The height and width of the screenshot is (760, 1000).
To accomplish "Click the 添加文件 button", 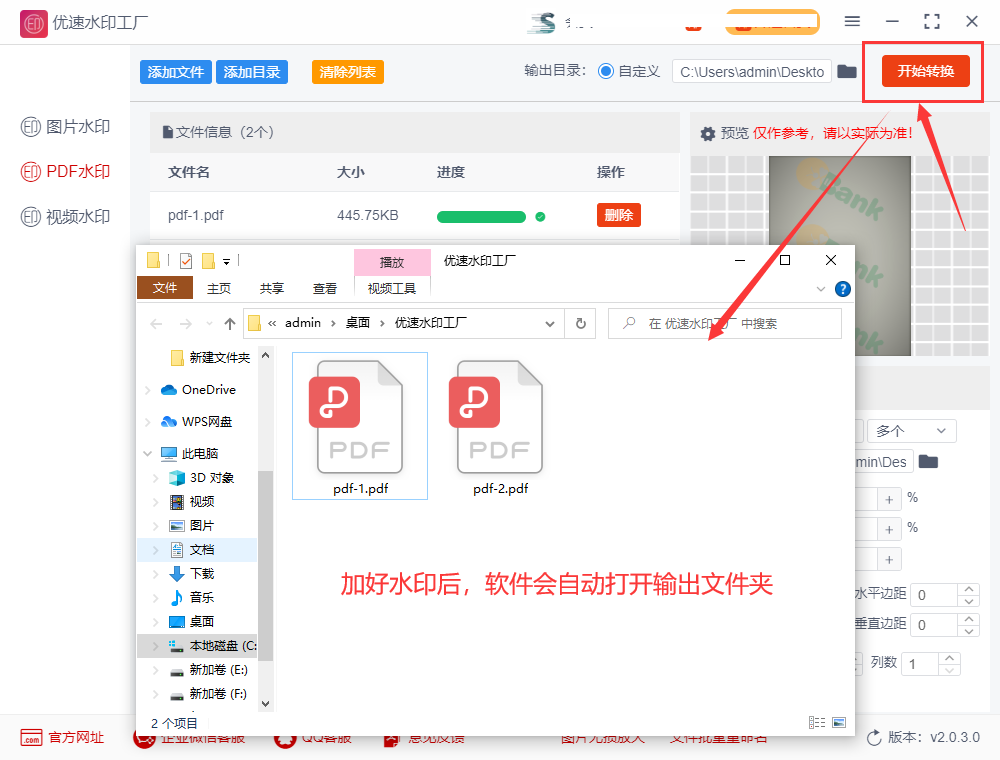I will 175,72.
